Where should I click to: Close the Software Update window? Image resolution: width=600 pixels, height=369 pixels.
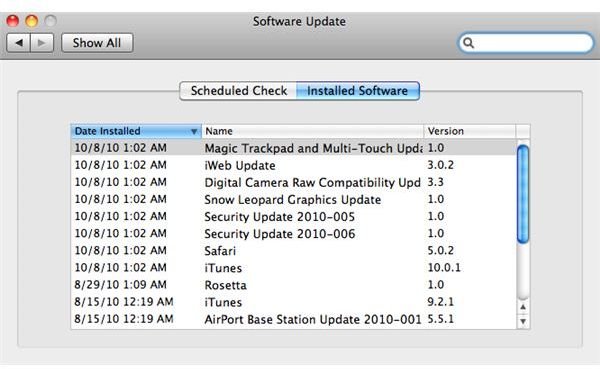[13, 21]
